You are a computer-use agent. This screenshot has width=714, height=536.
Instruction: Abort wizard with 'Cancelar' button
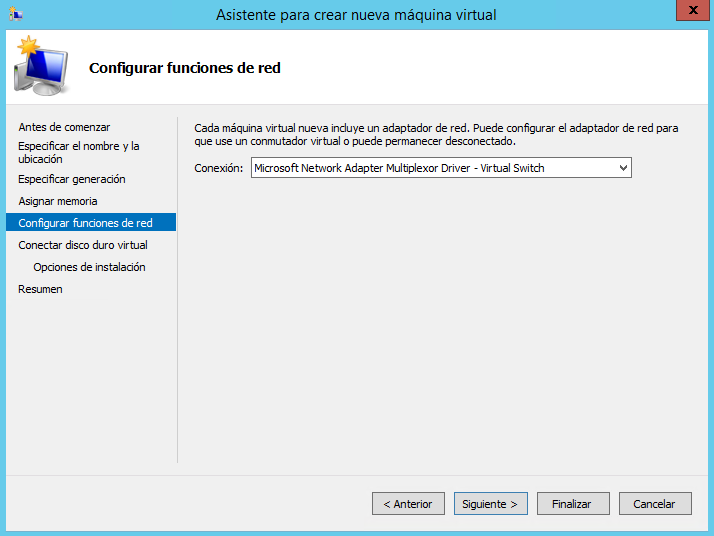pyautogui.click(x=655, y=504)
